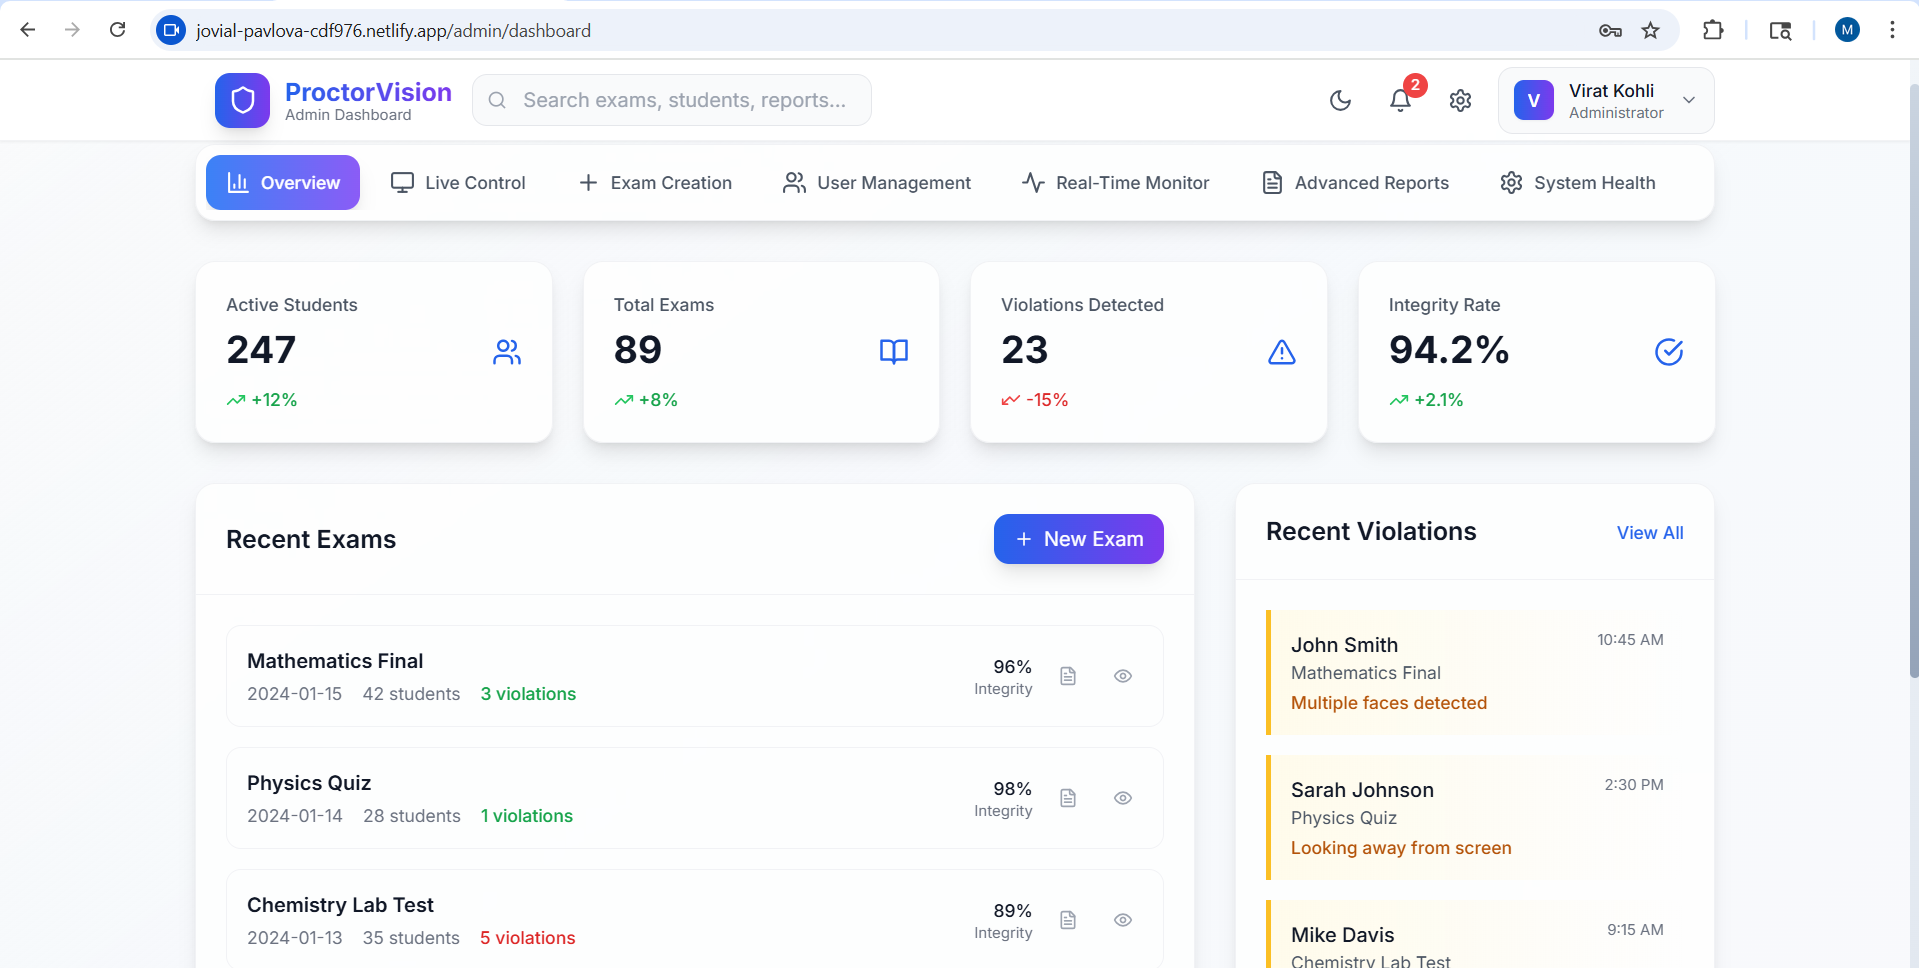
Task: Toggle dark mode with moon icon
Action: 1340,100
